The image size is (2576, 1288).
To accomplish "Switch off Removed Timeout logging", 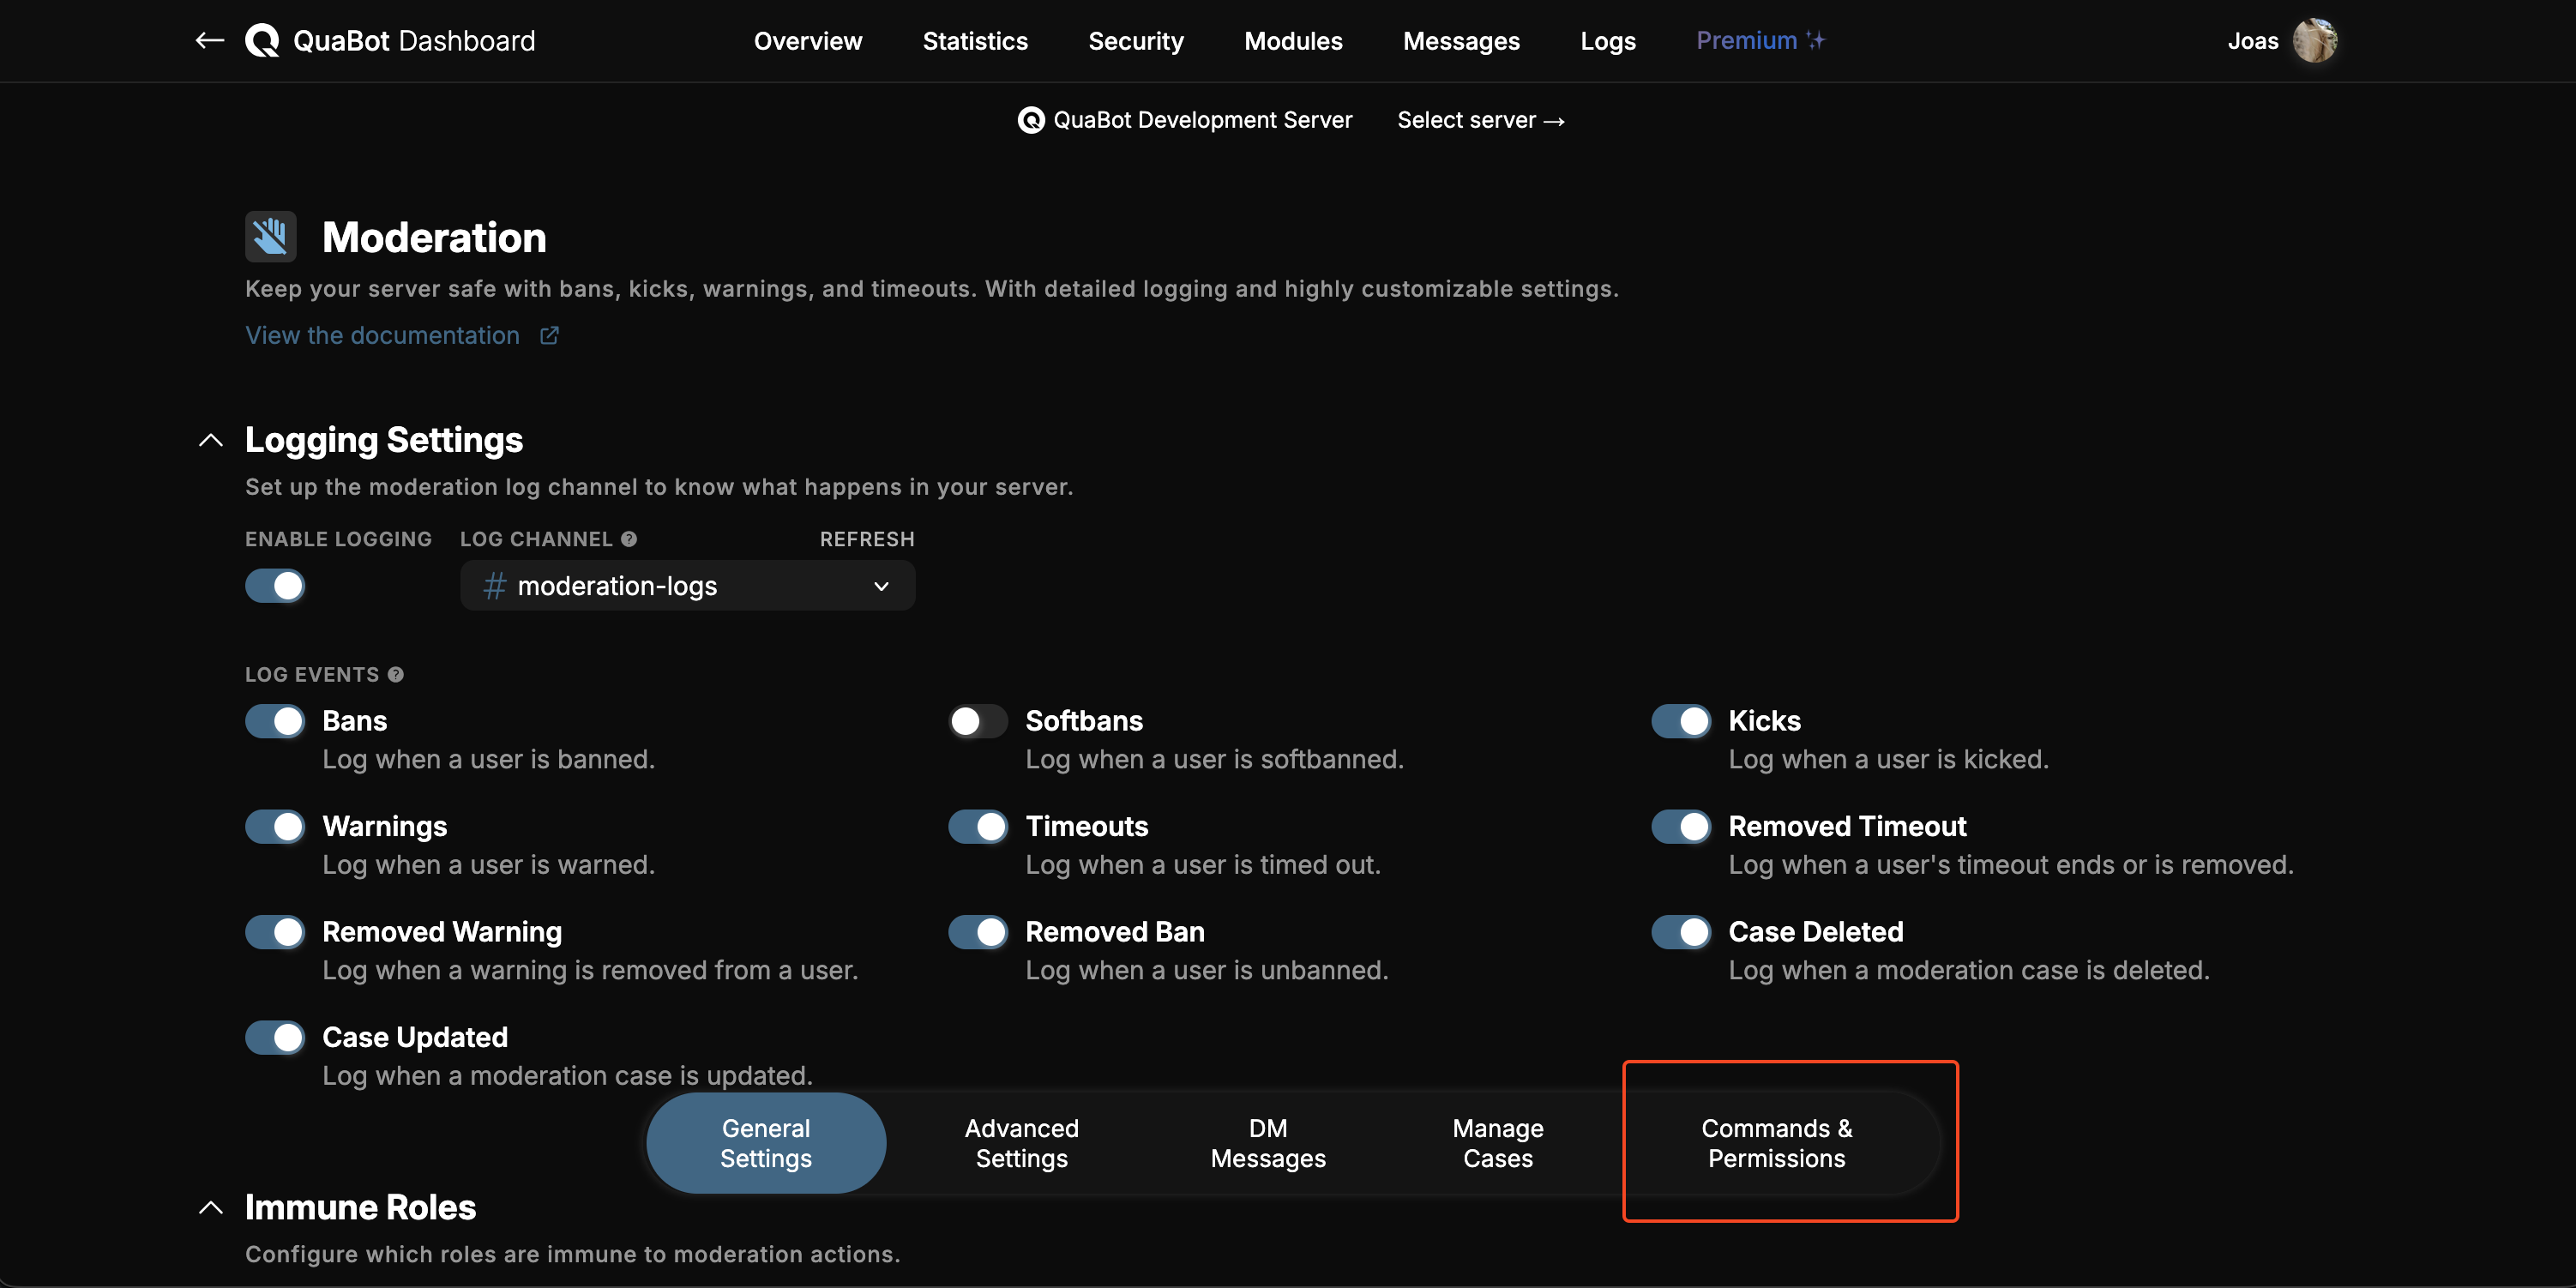I will tap(1682, 826).
